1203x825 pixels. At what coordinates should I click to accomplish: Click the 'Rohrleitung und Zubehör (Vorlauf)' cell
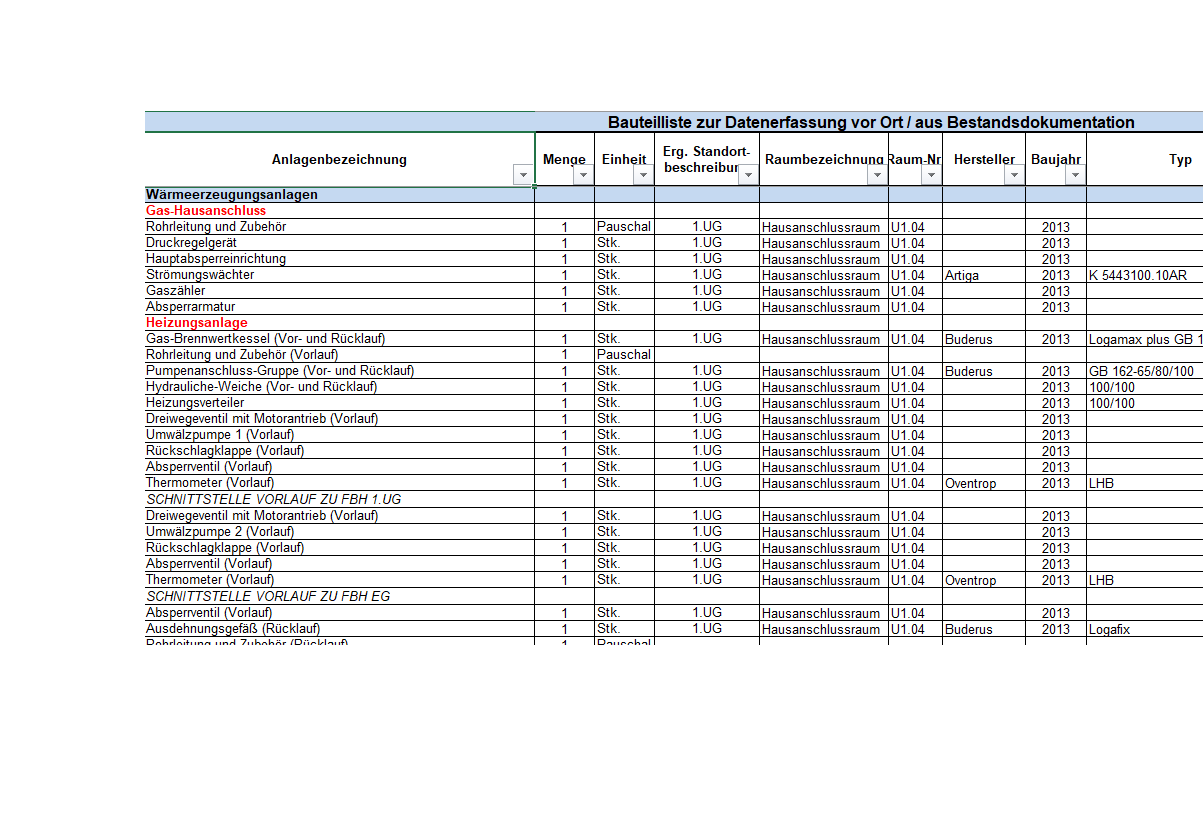340,355
